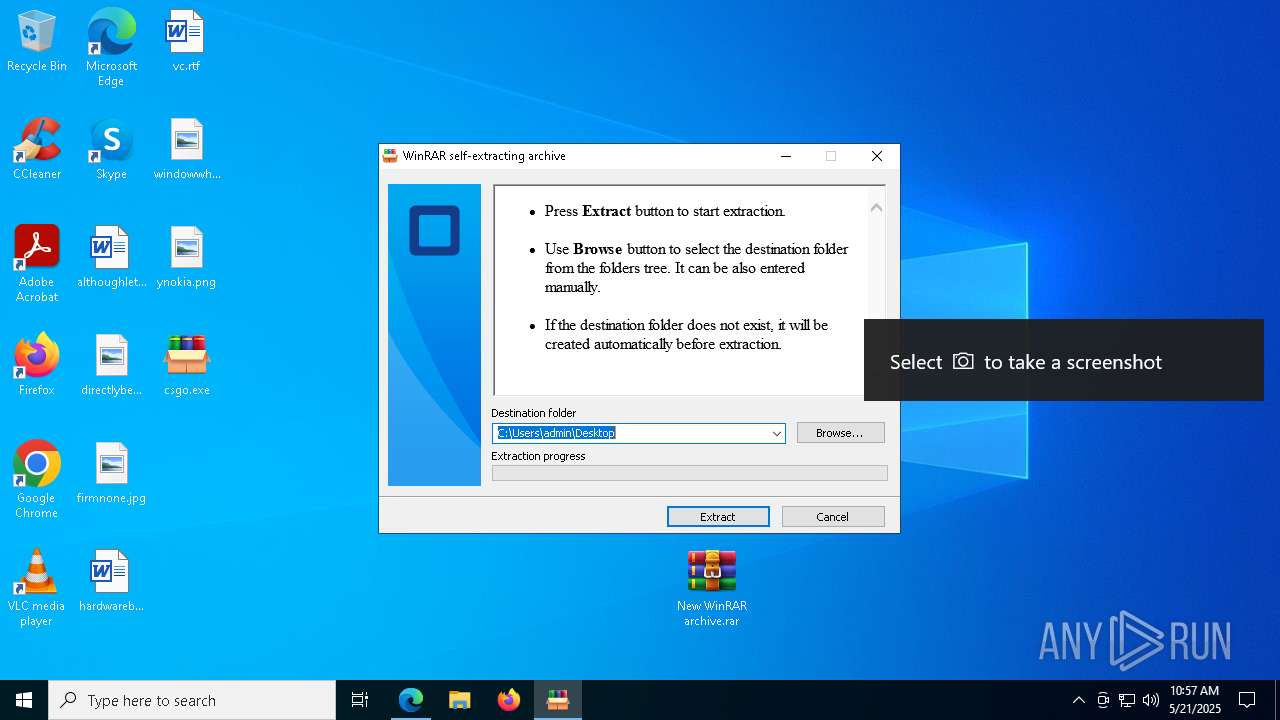
Task: Open Task View on the taskbar
Action: tap(360, 700)
